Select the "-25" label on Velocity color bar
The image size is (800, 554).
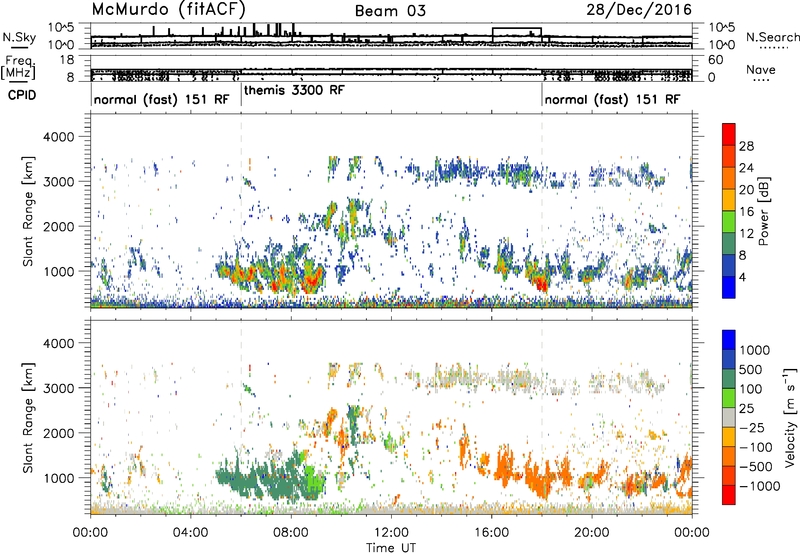click(x=752, y=427)
